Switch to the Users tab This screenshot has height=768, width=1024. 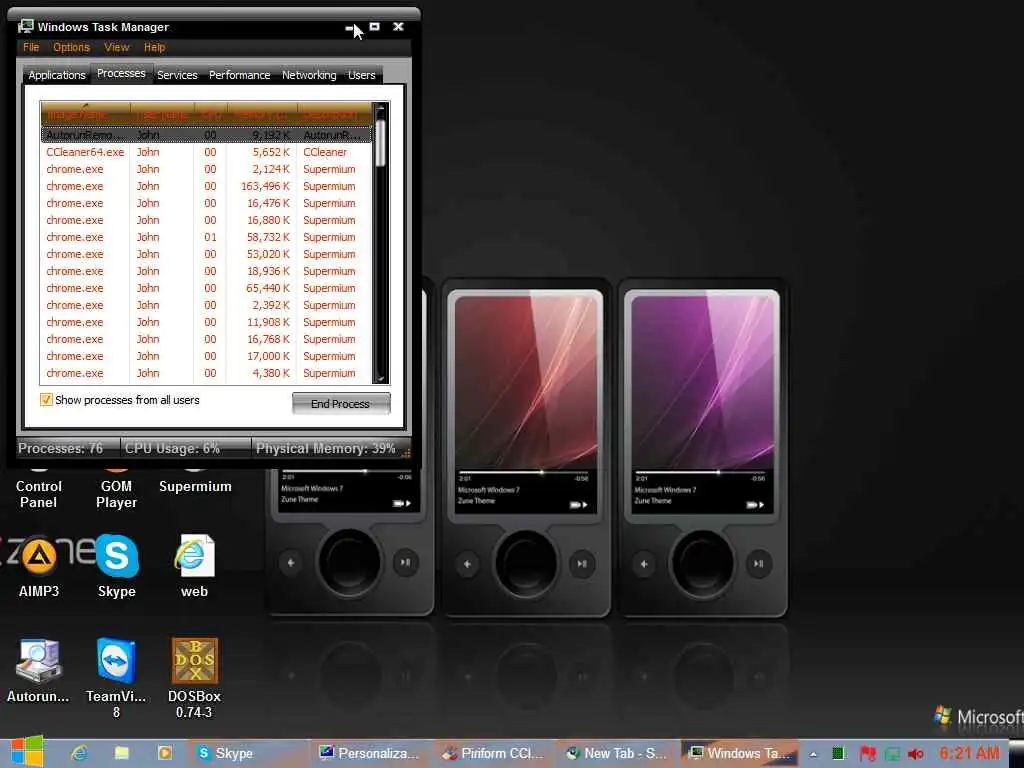coord(361,75)
